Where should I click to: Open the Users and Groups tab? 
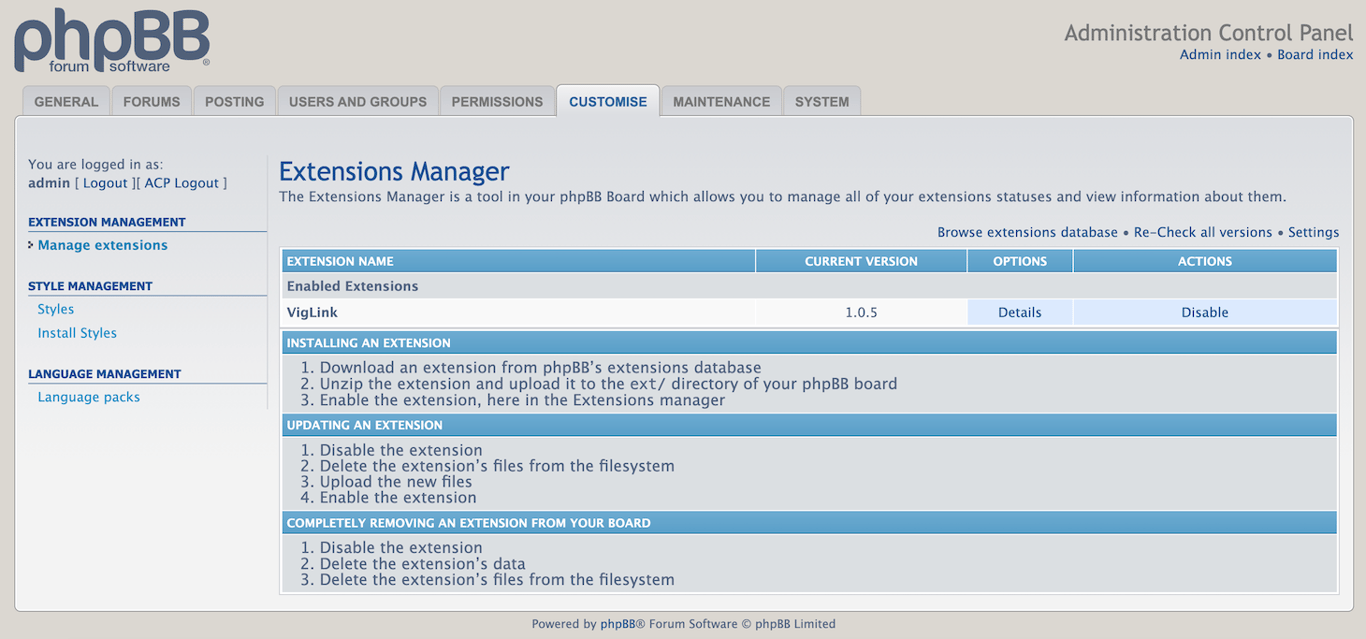tap(357, 100)
